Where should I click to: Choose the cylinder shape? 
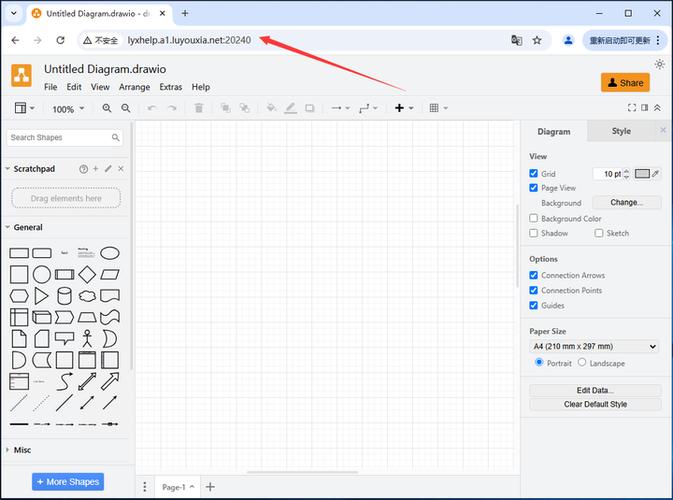[x=64, y=296]
